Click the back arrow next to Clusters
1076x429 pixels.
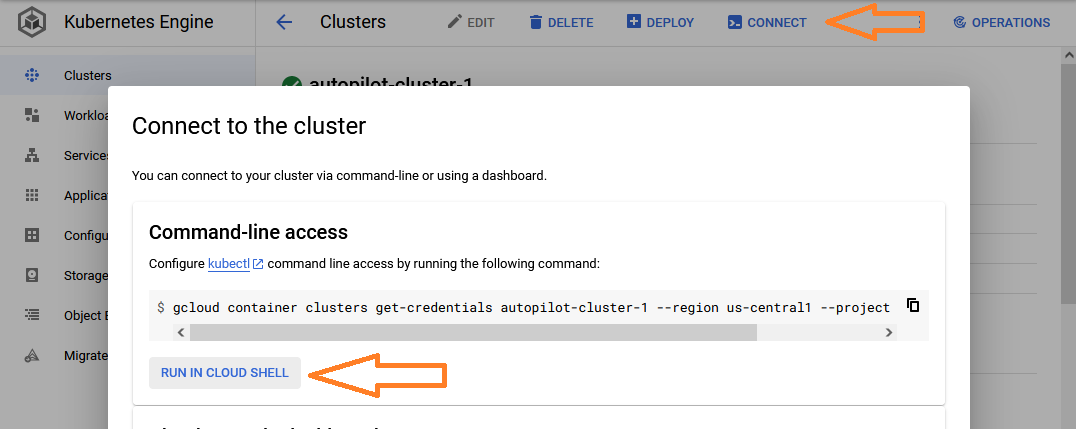[284, 23]
